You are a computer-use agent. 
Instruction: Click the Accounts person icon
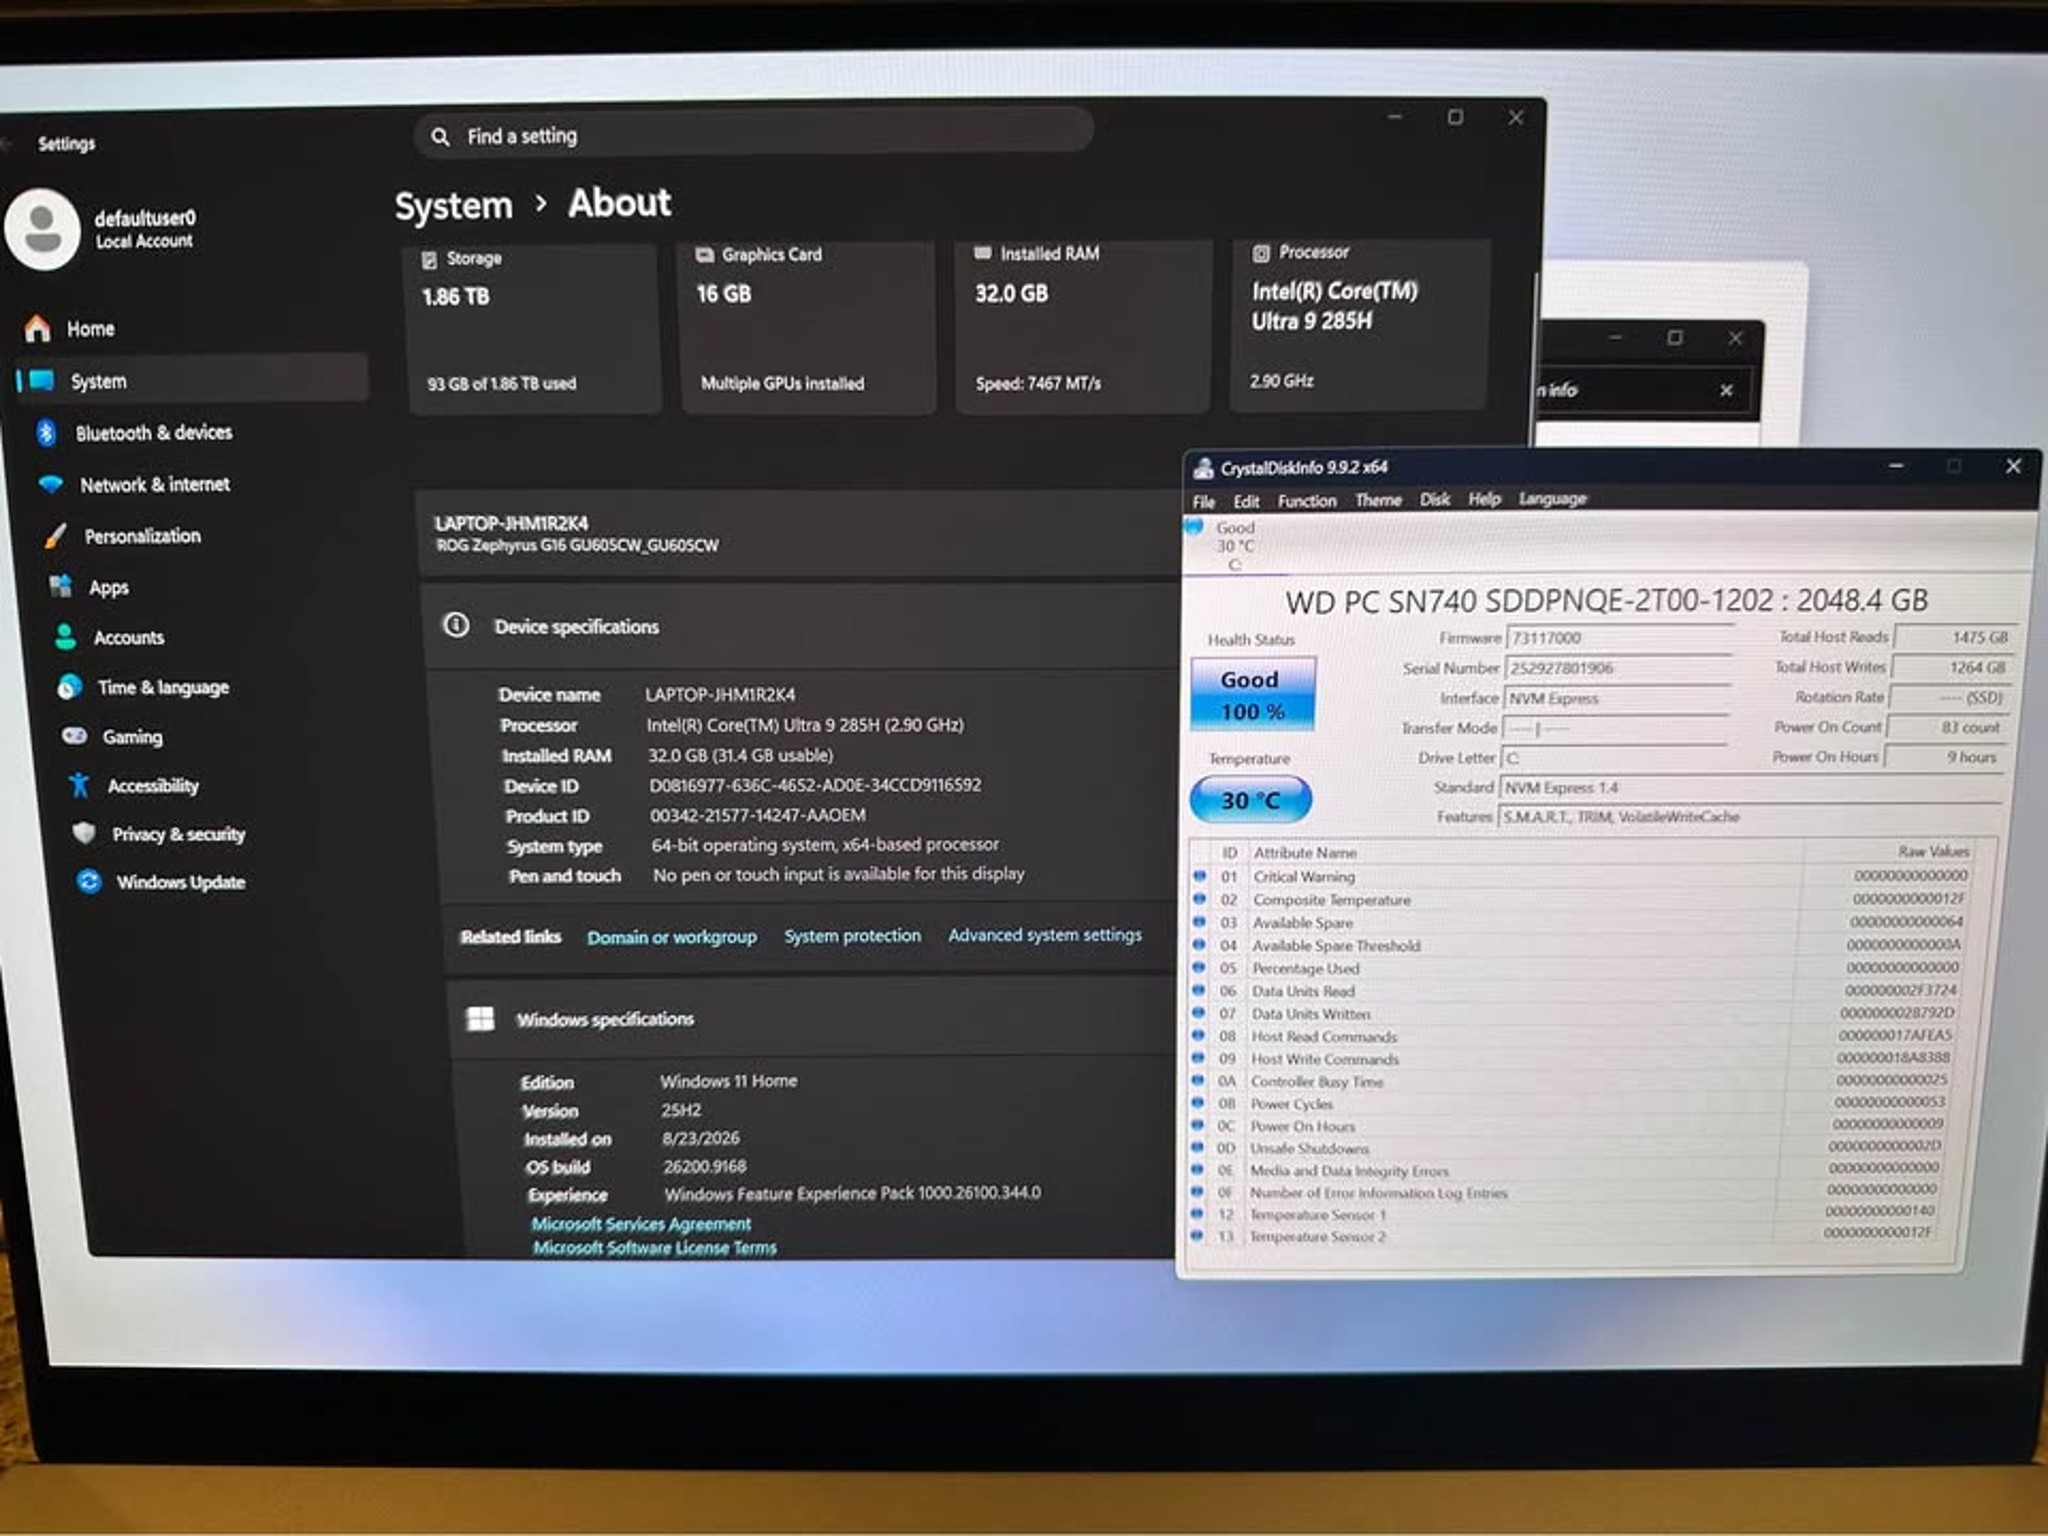click(x=66, y=637)
